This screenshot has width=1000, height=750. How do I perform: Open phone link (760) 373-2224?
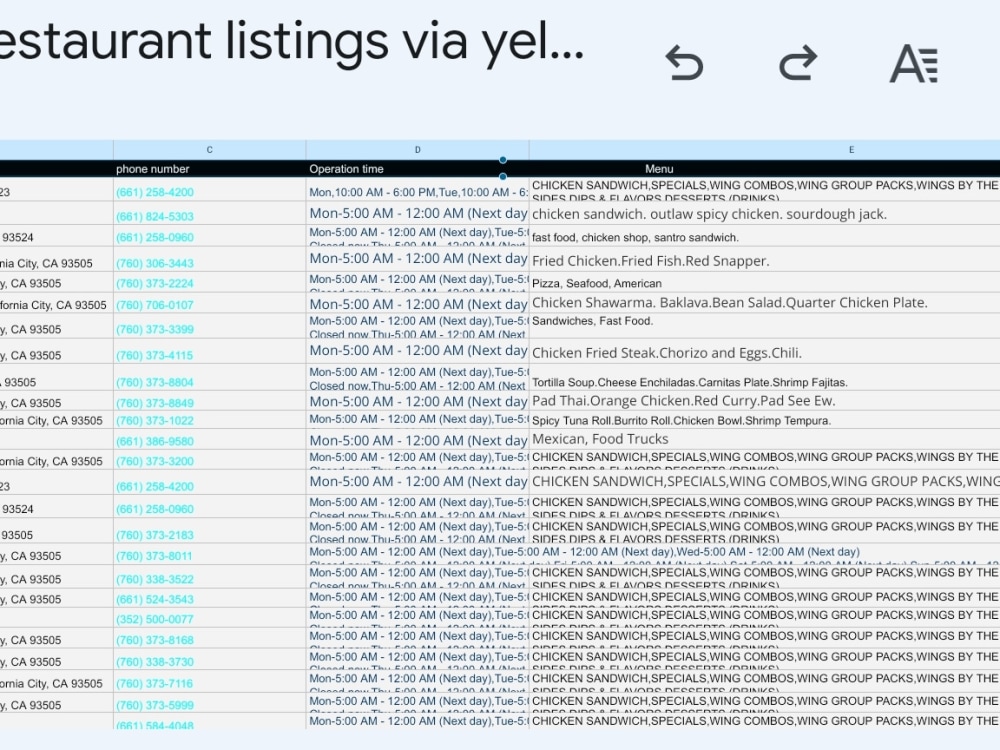coord(155,283)
